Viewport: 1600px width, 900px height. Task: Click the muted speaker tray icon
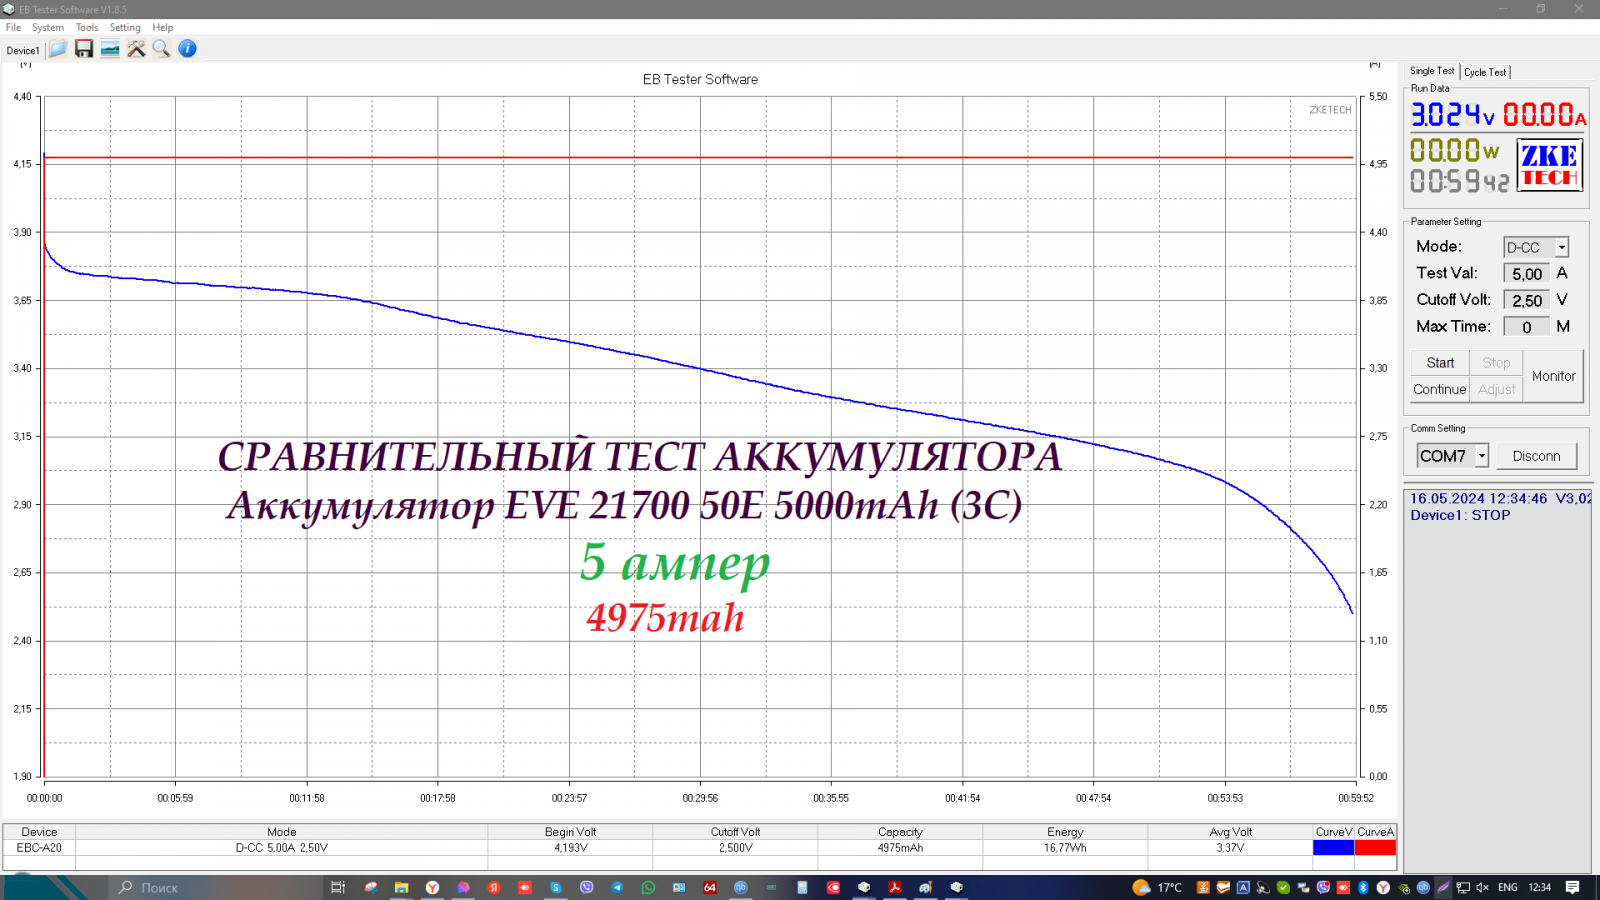1482,887
